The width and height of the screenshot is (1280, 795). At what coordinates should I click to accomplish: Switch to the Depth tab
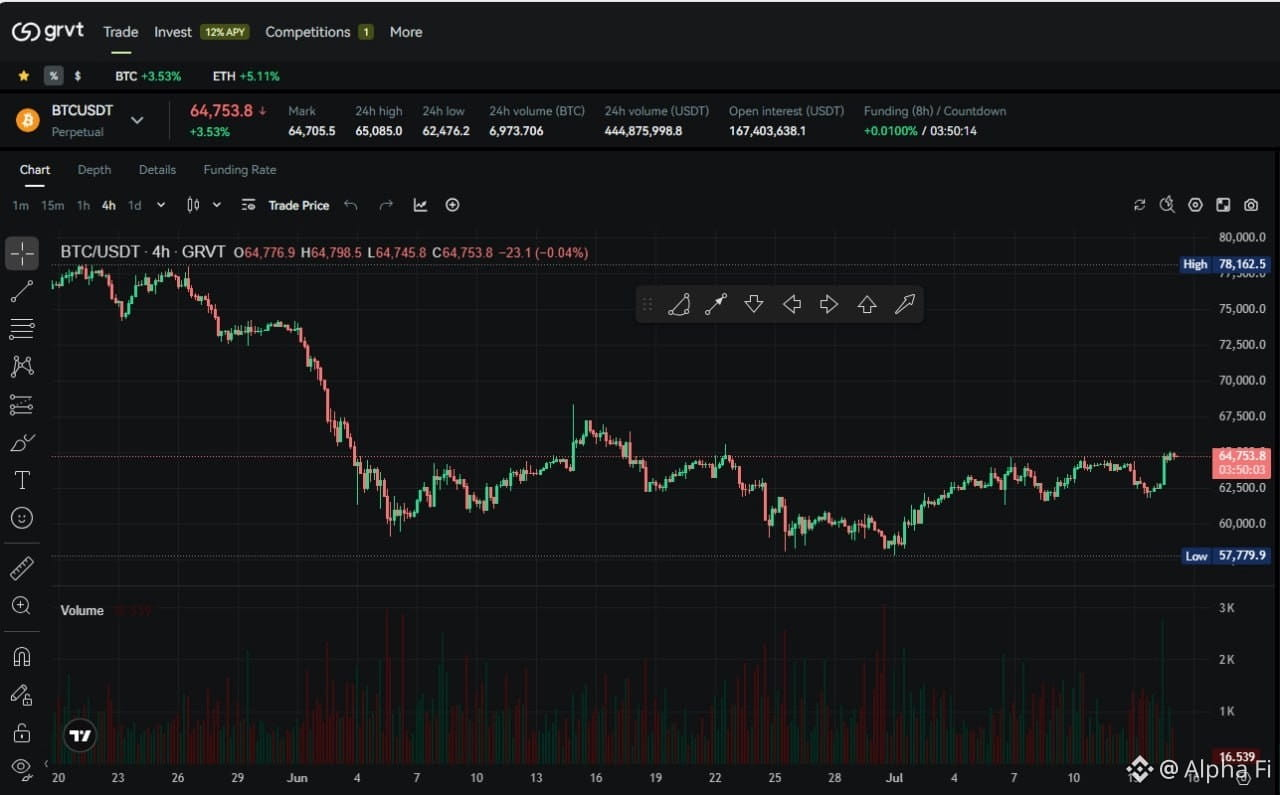click(x=94, y=170)
